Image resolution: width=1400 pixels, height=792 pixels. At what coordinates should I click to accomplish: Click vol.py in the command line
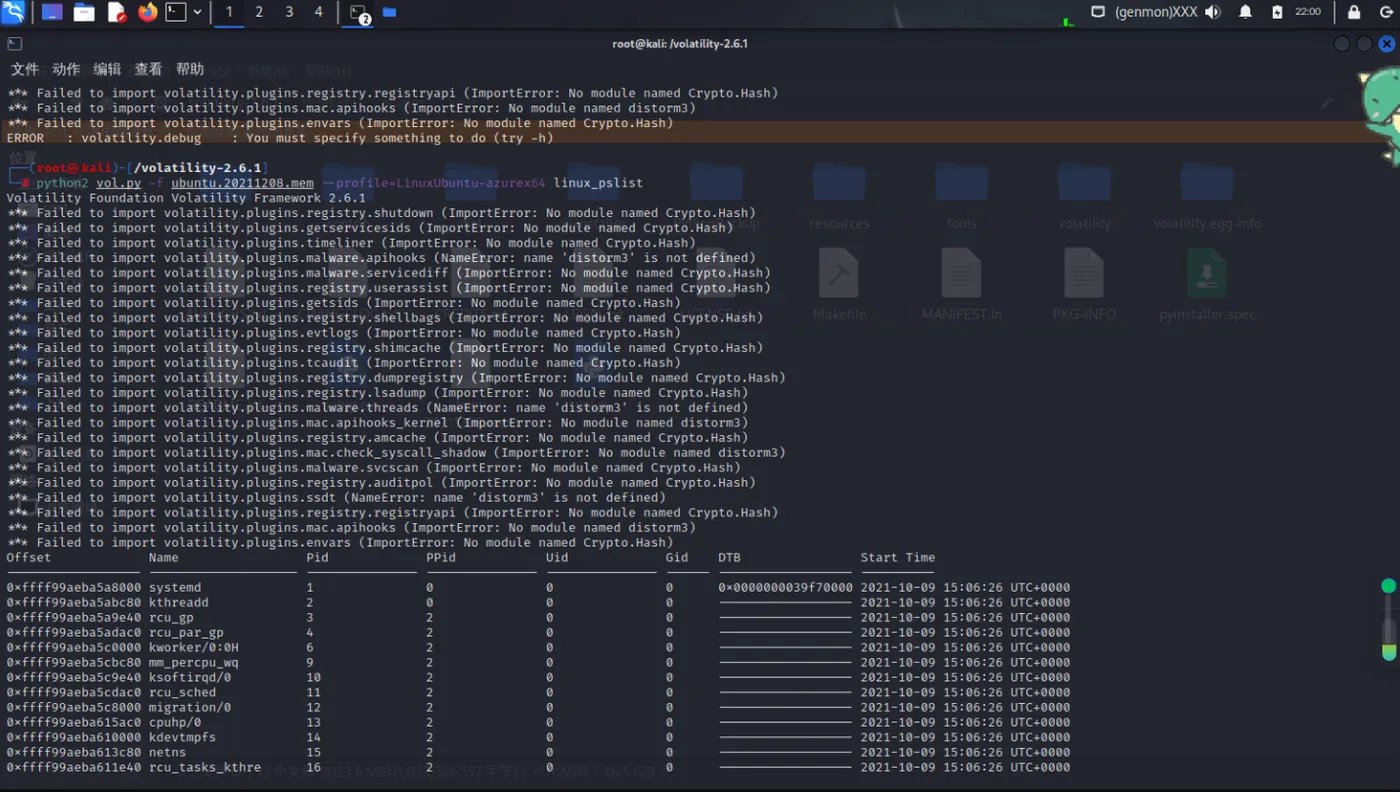[119, 183]
